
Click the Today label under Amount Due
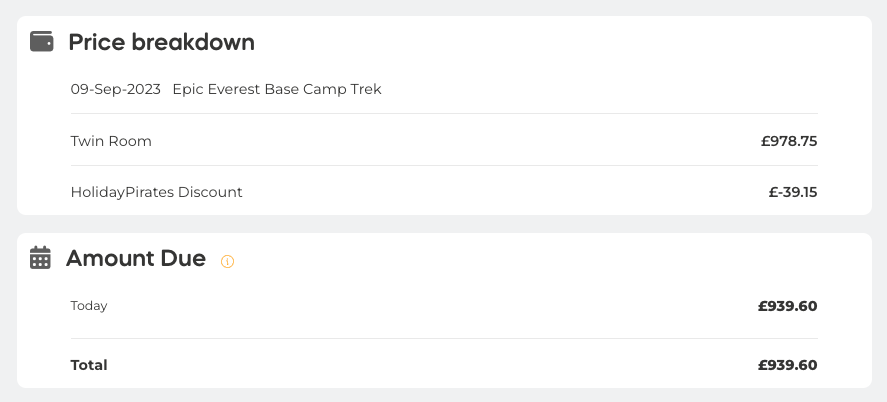pyautogui.click(x=89, y=306)
